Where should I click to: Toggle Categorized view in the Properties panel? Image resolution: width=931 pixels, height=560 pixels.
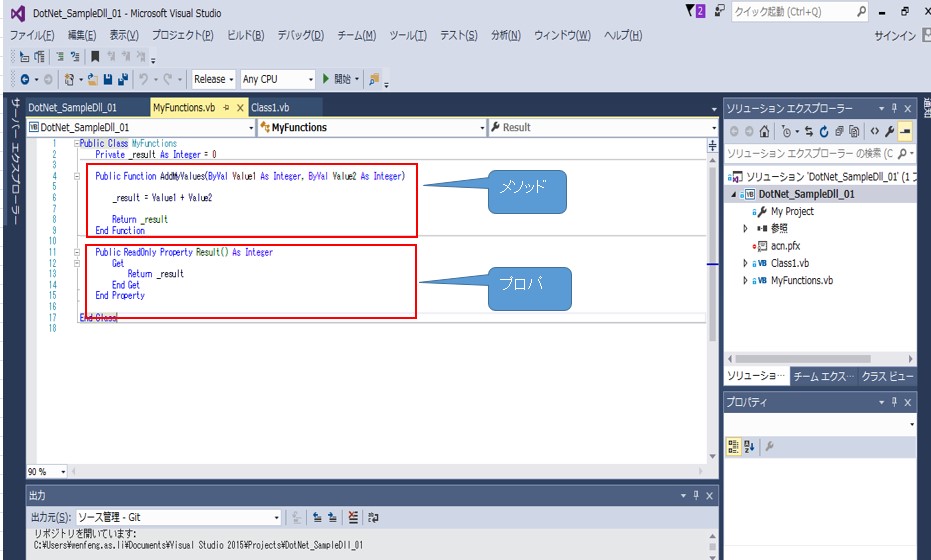pyautogui.click(x=734, y=447)
